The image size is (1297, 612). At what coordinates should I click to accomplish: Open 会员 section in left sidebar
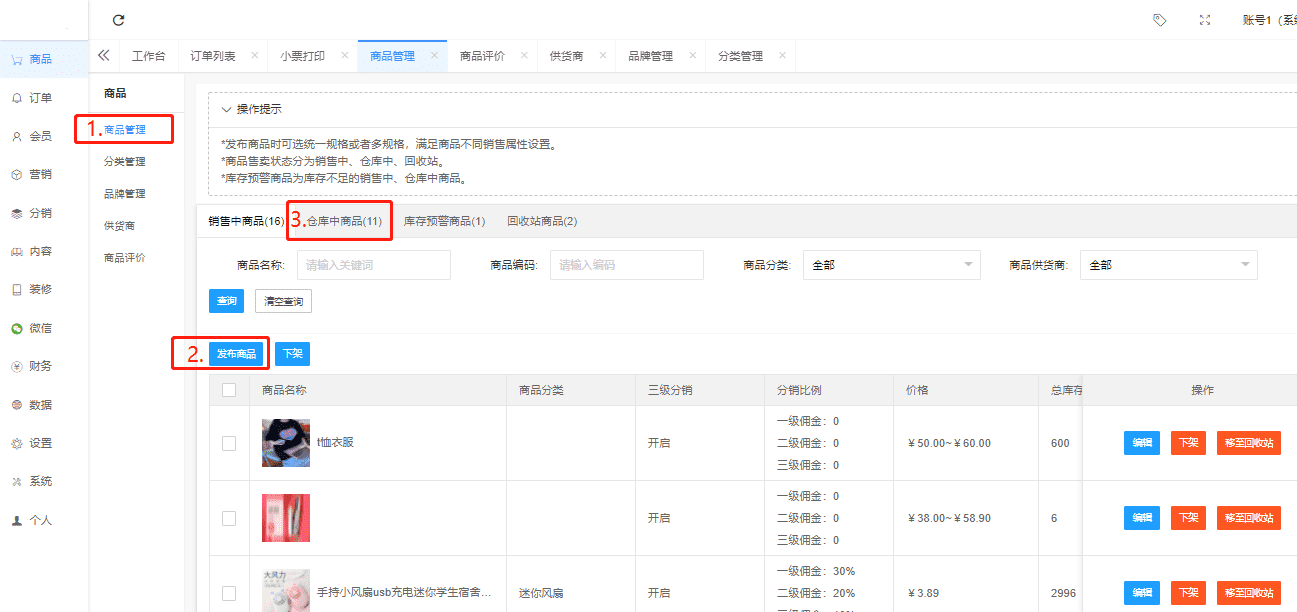click(x=40, y=136)
